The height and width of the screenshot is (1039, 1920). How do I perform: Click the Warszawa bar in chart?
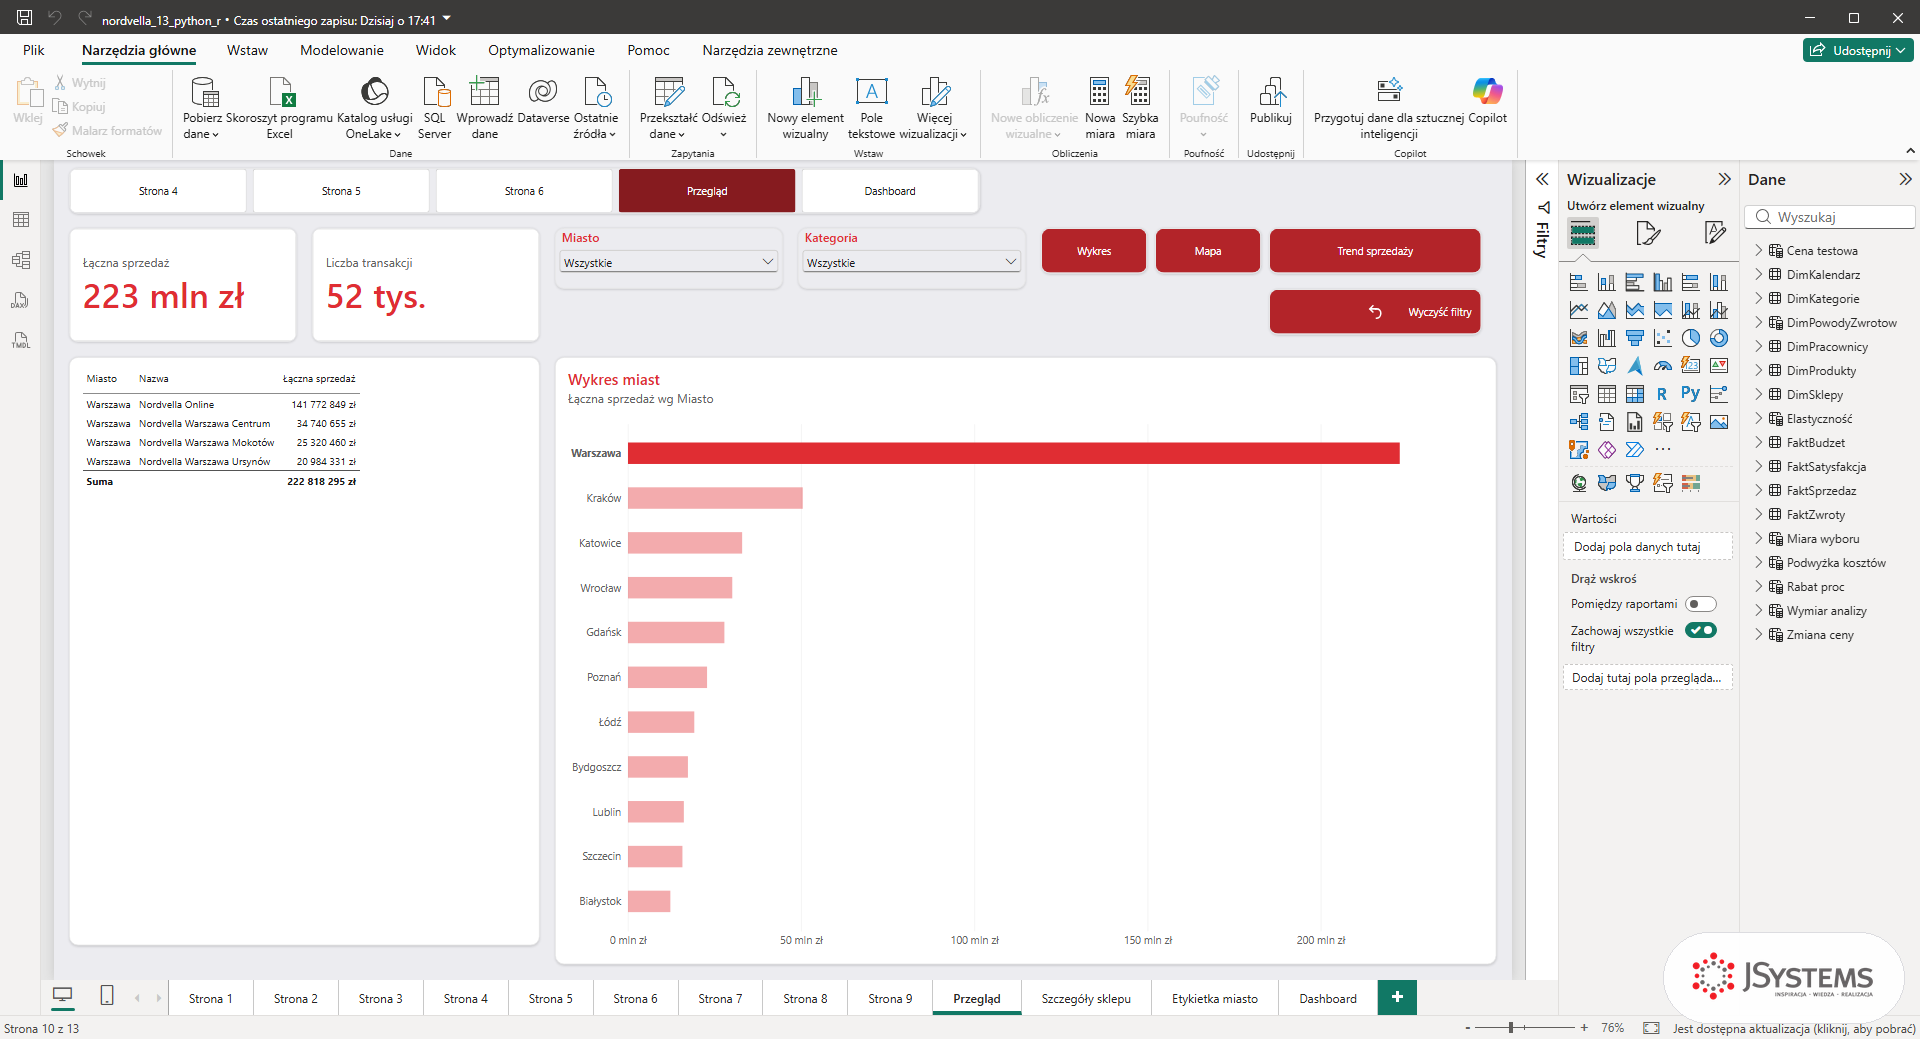(1013, 453)
